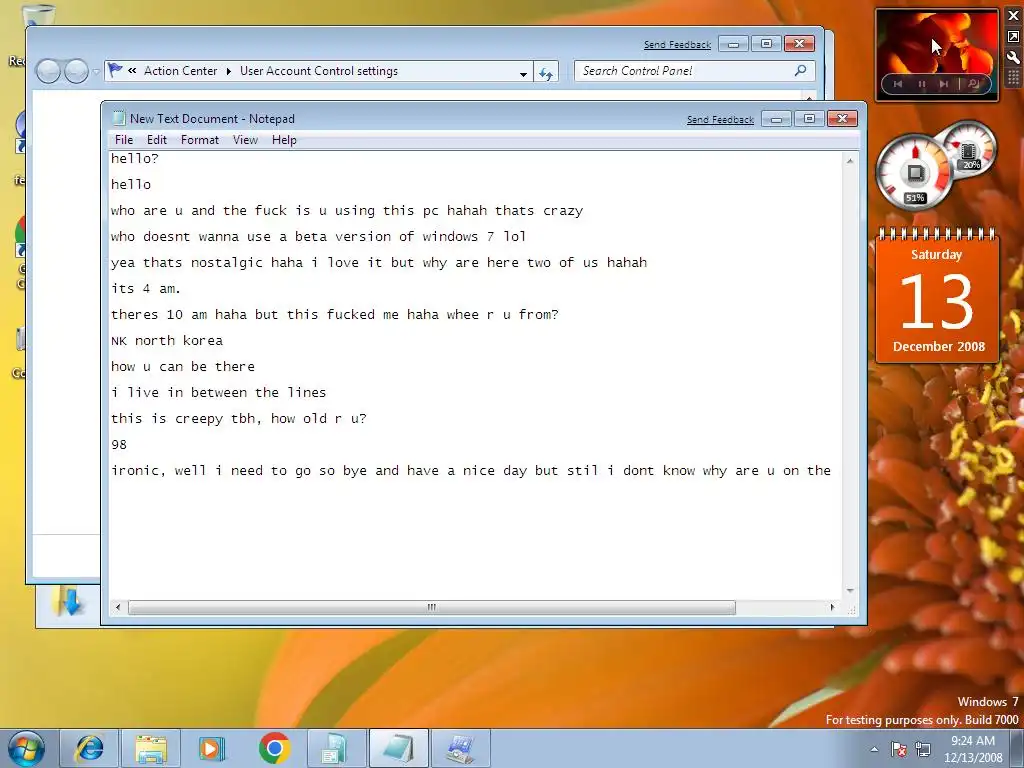Screen dimensions: 1024x768
Task: Open the address bar history dropdown
Action: (523, 73)
